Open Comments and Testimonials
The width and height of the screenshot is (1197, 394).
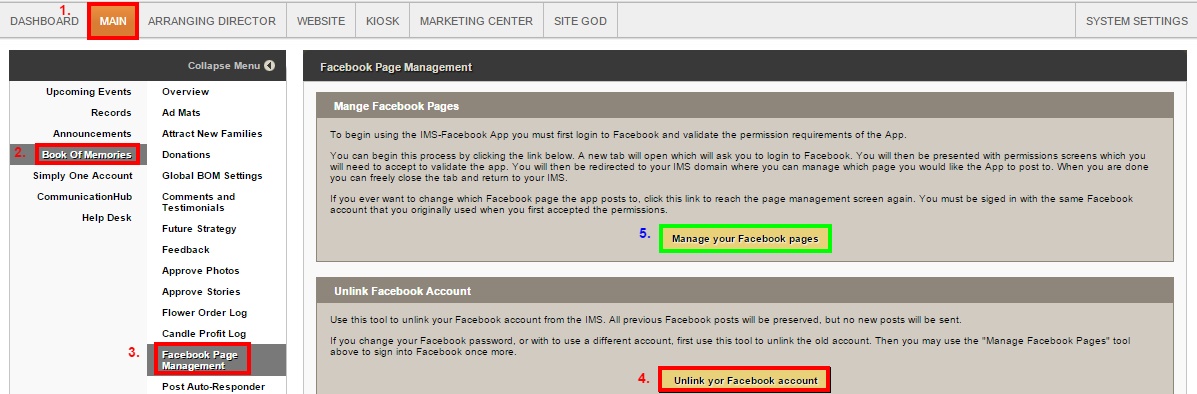[198, 202]
